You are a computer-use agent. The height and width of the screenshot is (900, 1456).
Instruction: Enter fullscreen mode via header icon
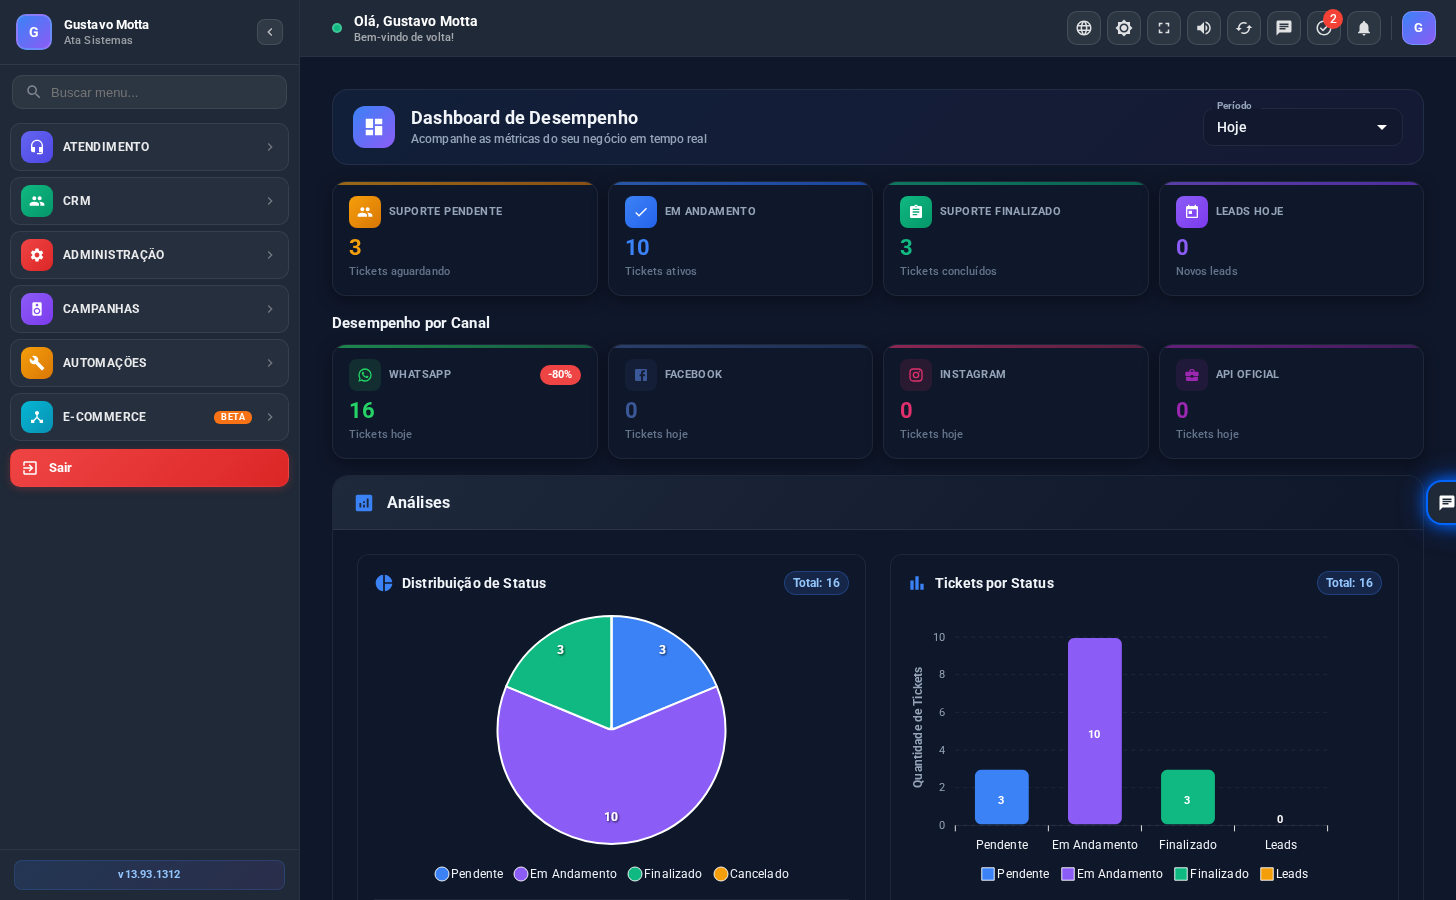click(x=1164, y=28)
